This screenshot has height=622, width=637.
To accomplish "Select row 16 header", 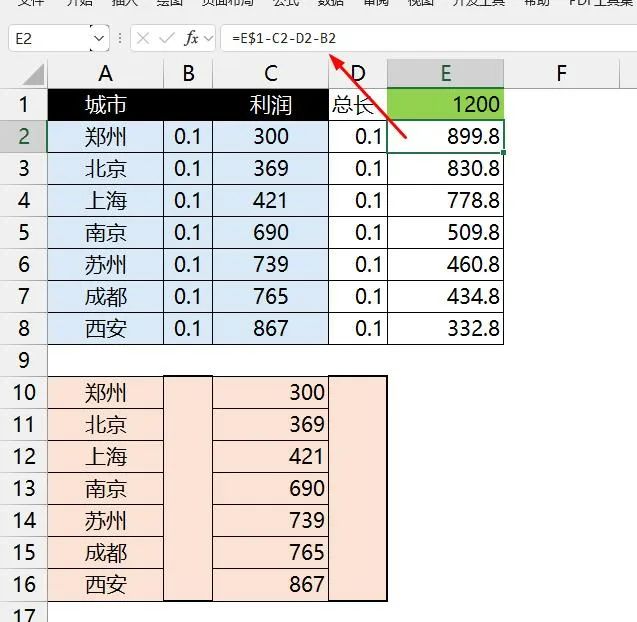I will point(24,585).
